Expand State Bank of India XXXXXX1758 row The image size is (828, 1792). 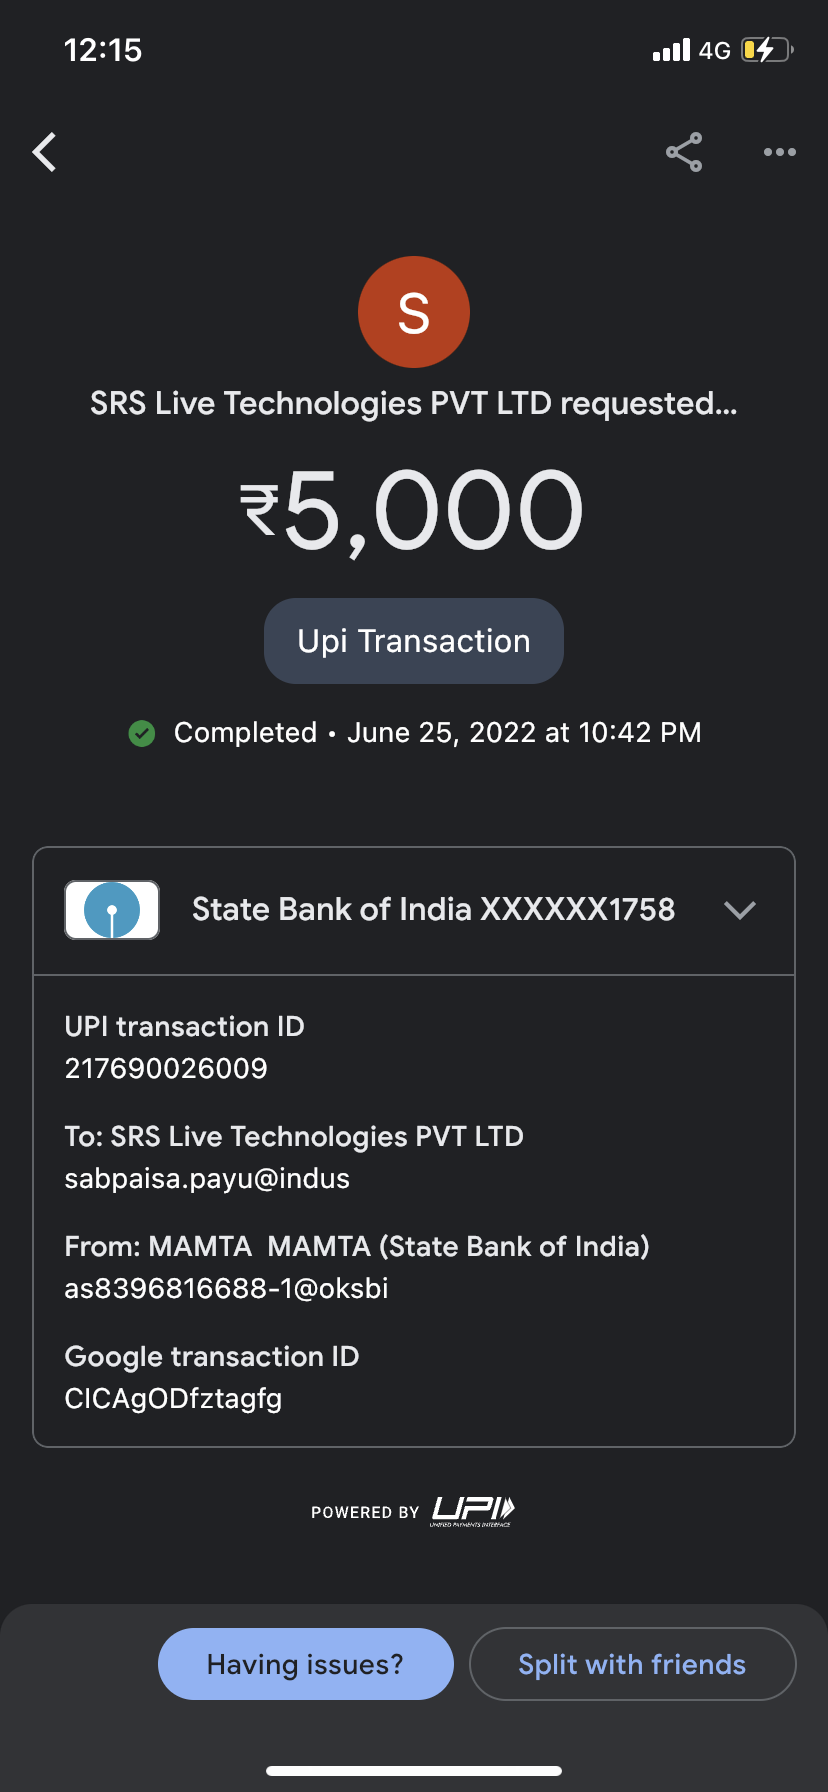pyautogui.click(x=433, y=910)
